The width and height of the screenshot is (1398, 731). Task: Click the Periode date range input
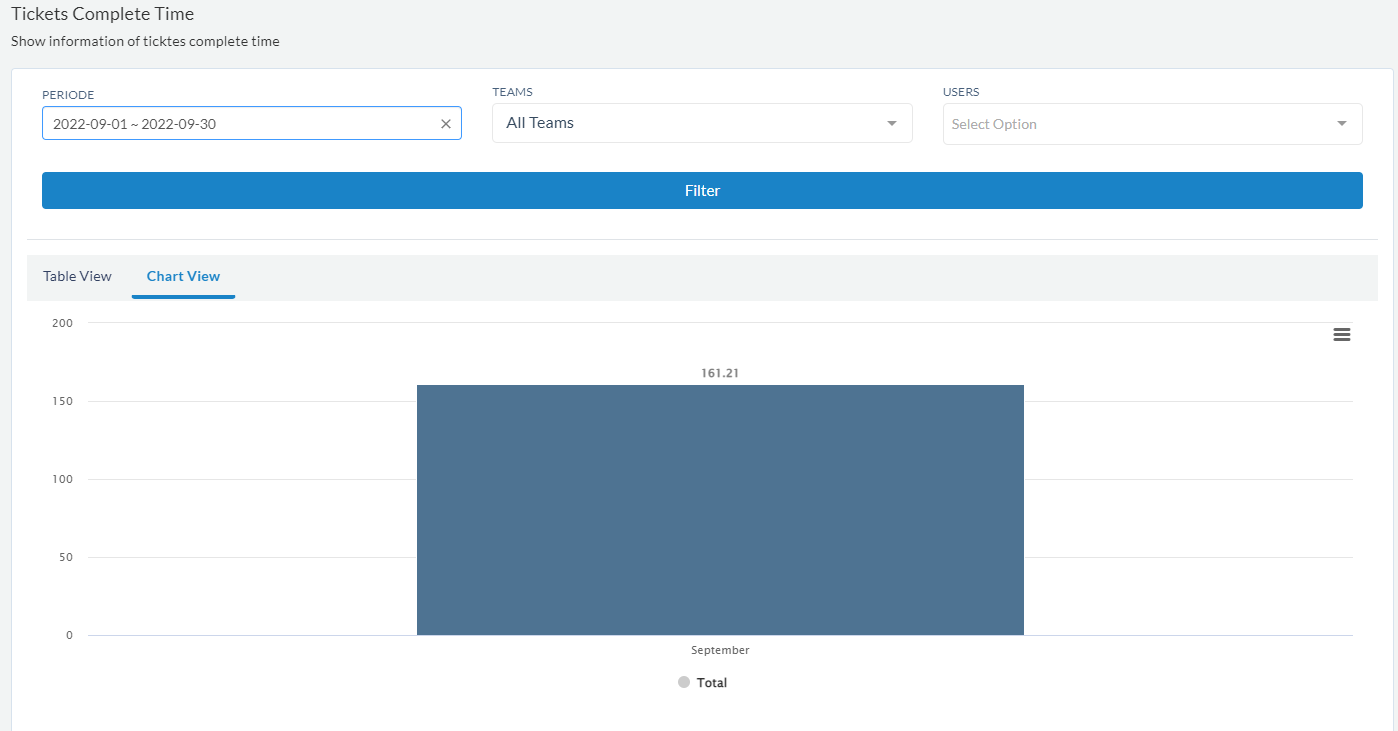point(252,124)
